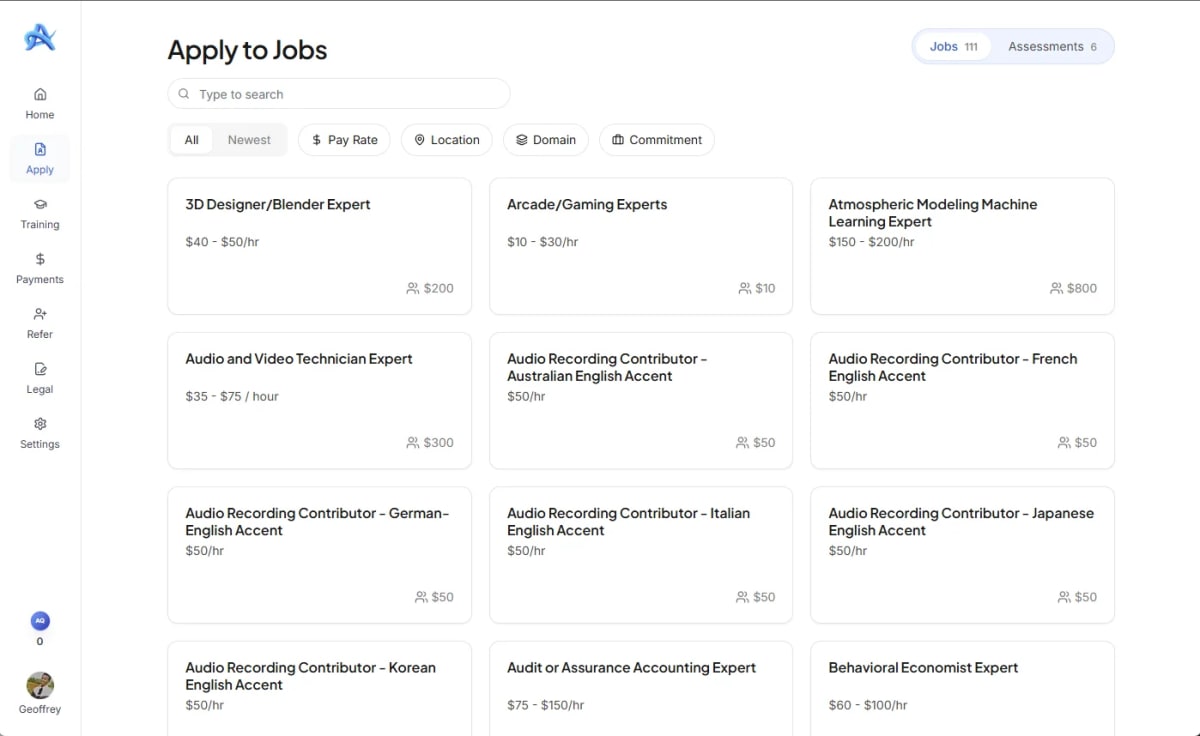Click the $50 referral icon on German-English Accent card
The image size is (1200, 736).
click(x=421, y=597)
